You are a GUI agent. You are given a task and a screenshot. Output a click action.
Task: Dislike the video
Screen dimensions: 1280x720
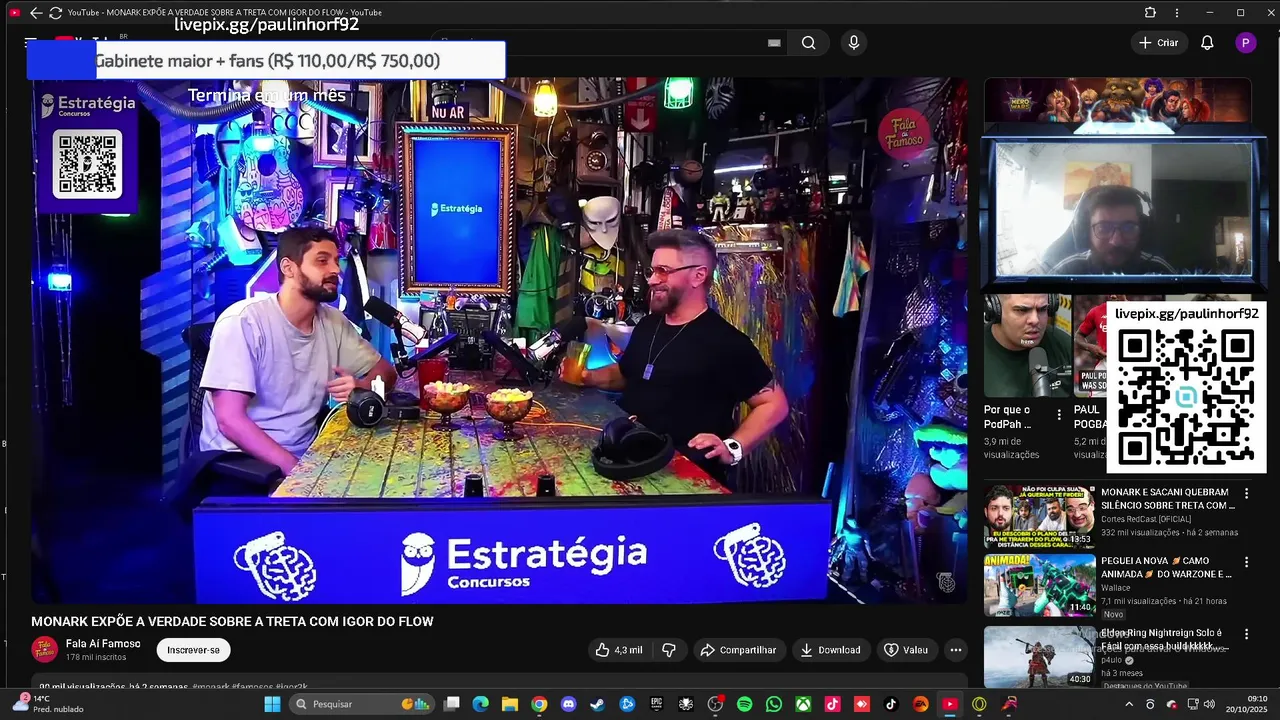pyautogui.click(x=669, y=650)
